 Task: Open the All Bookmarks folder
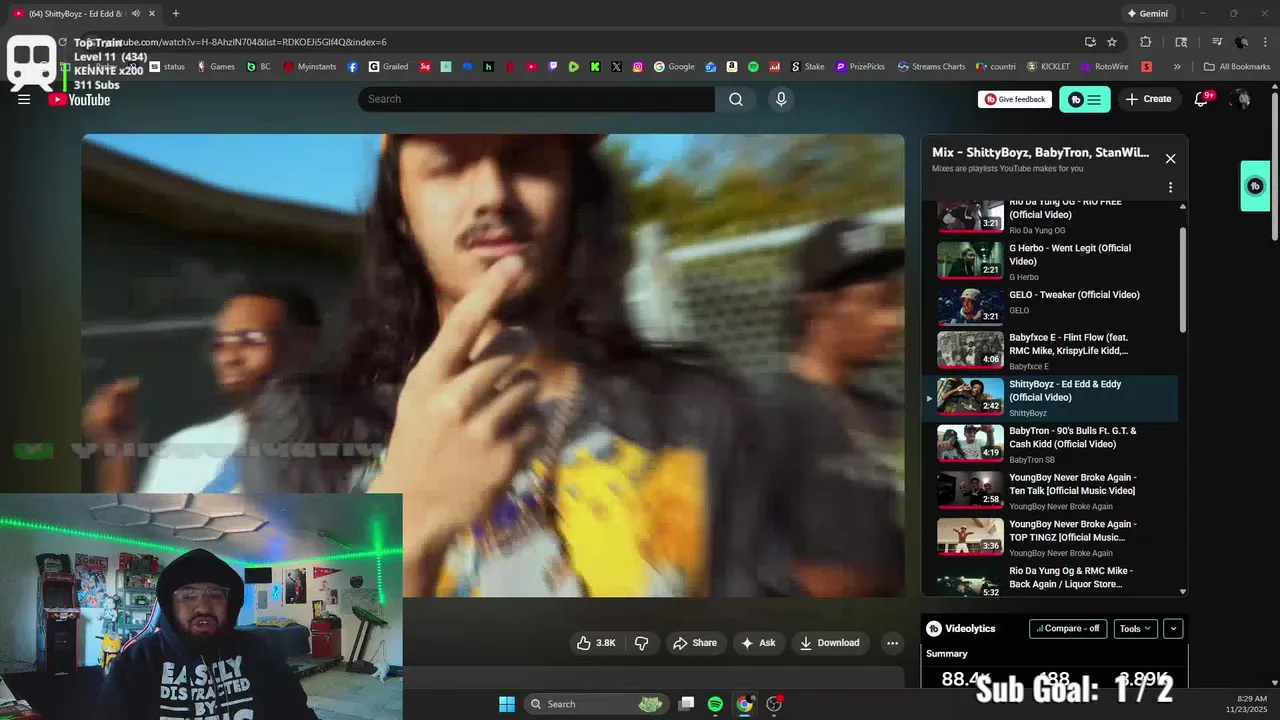(1237, 67)
